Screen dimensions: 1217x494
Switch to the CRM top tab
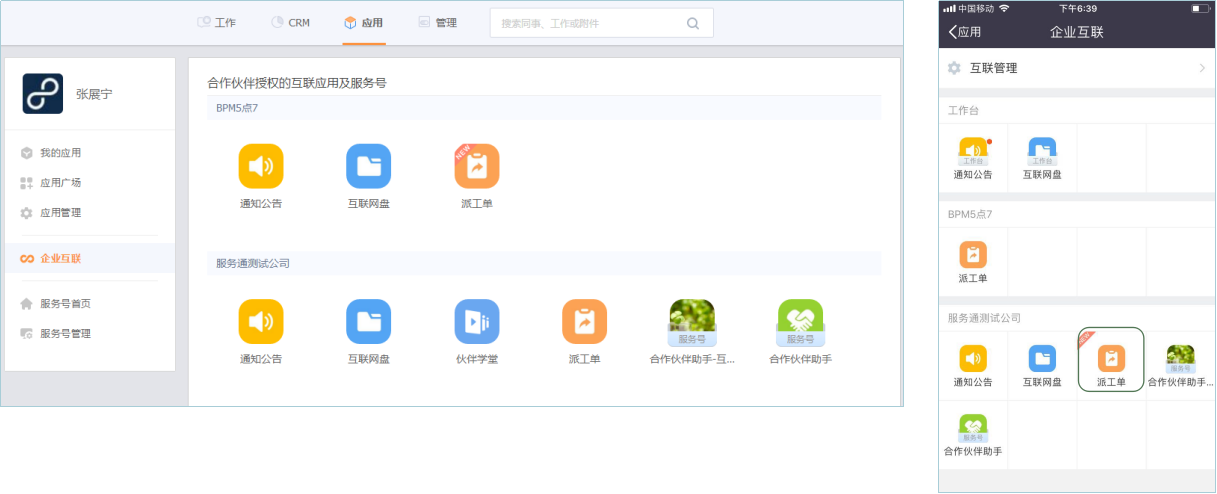(x=290, y=22)
